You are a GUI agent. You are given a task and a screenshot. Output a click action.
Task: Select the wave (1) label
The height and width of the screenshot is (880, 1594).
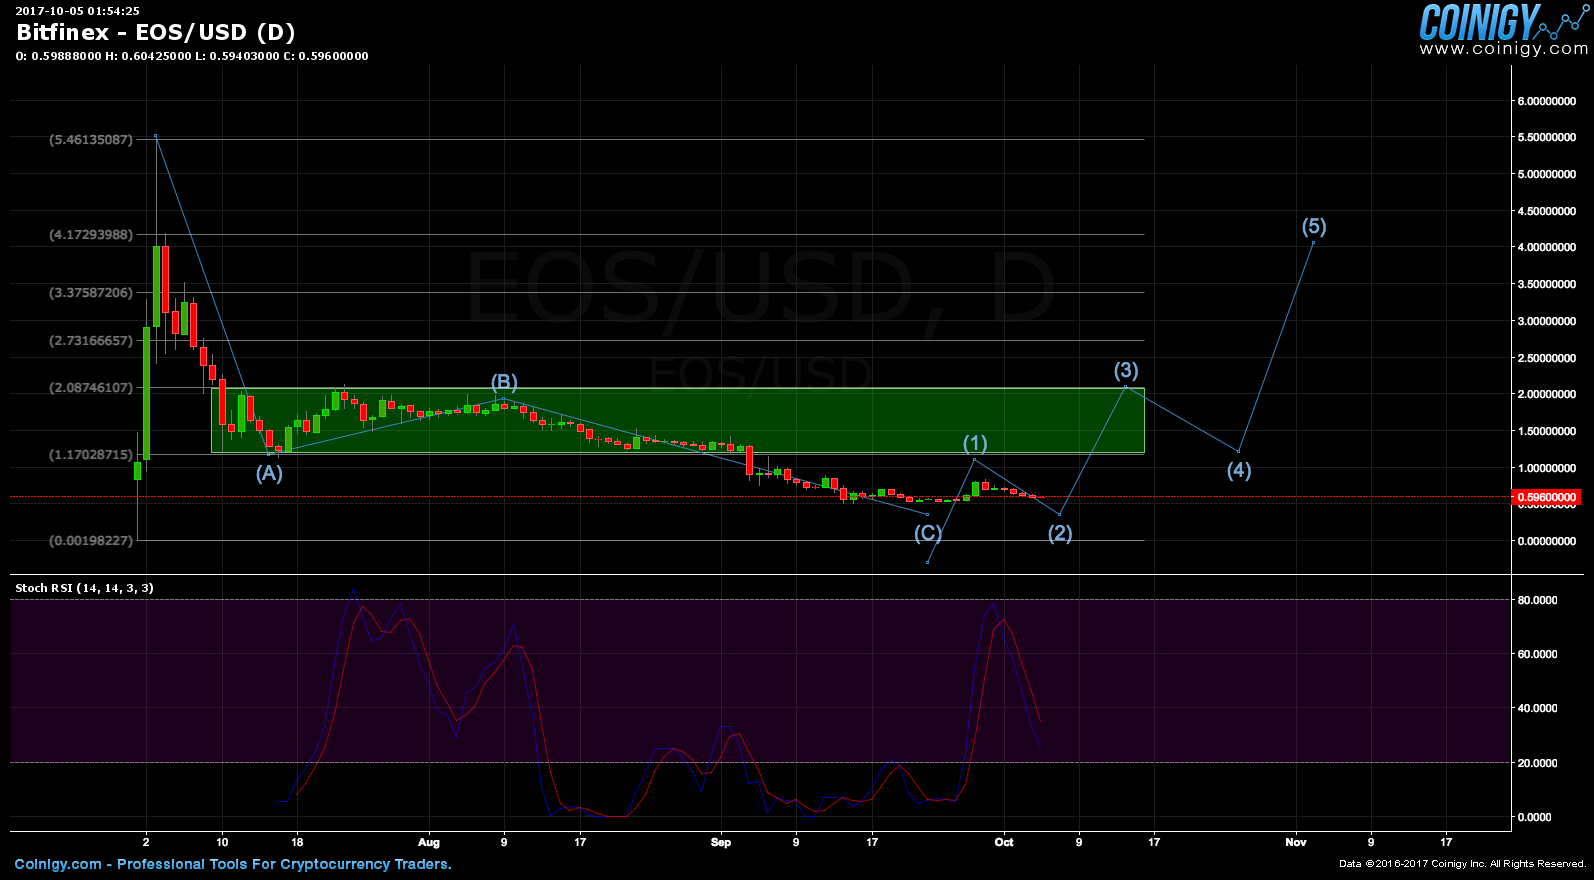click(x=975, y=443)
